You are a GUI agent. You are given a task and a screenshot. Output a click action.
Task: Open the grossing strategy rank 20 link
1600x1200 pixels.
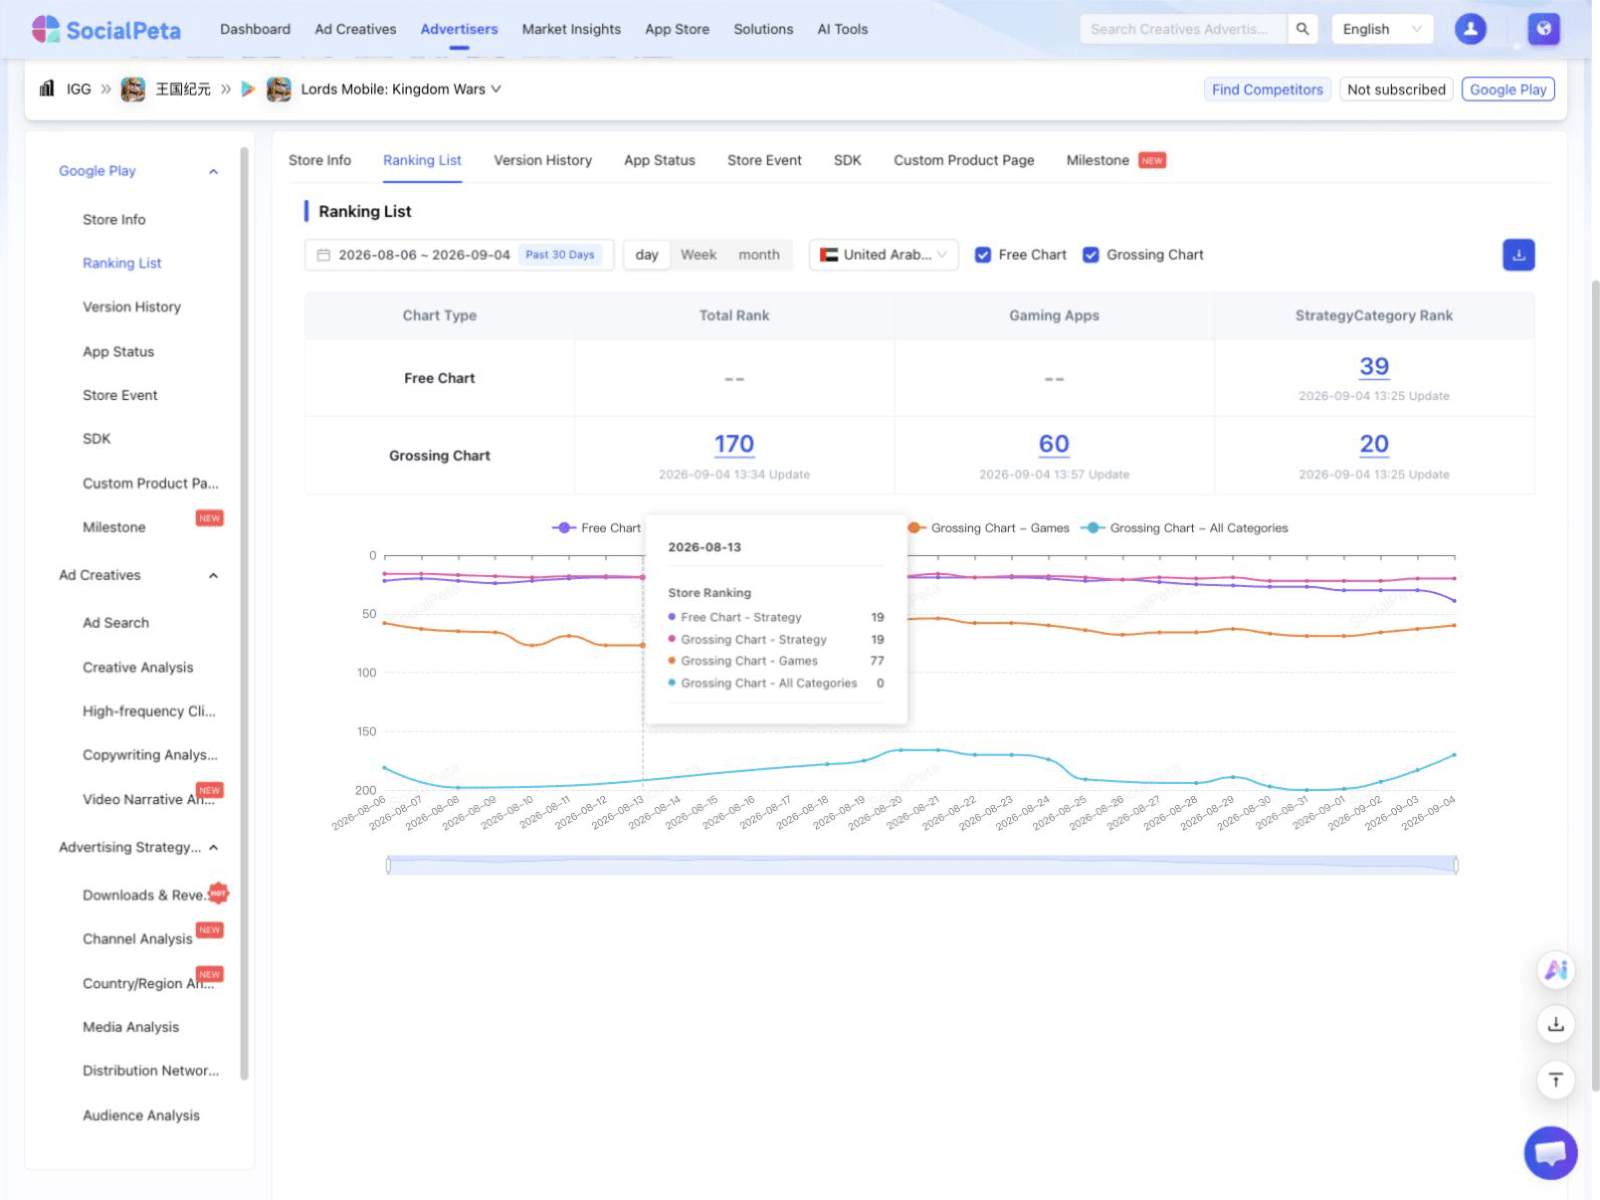point(1374,444)
